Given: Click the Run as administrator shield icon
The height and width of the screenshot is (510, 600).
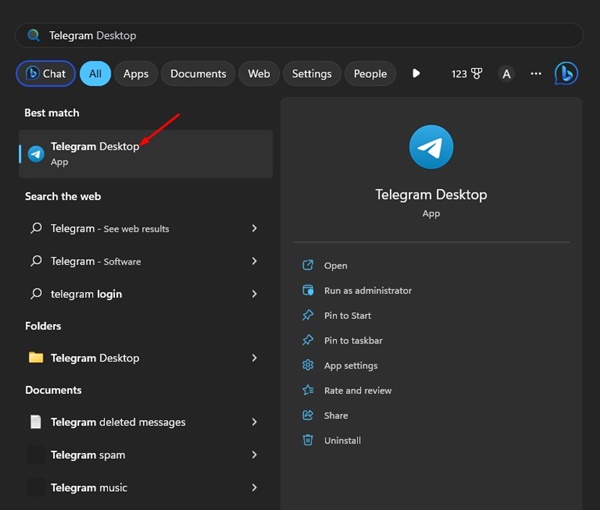Looking at the screenshot, I should tap(308, 290).
